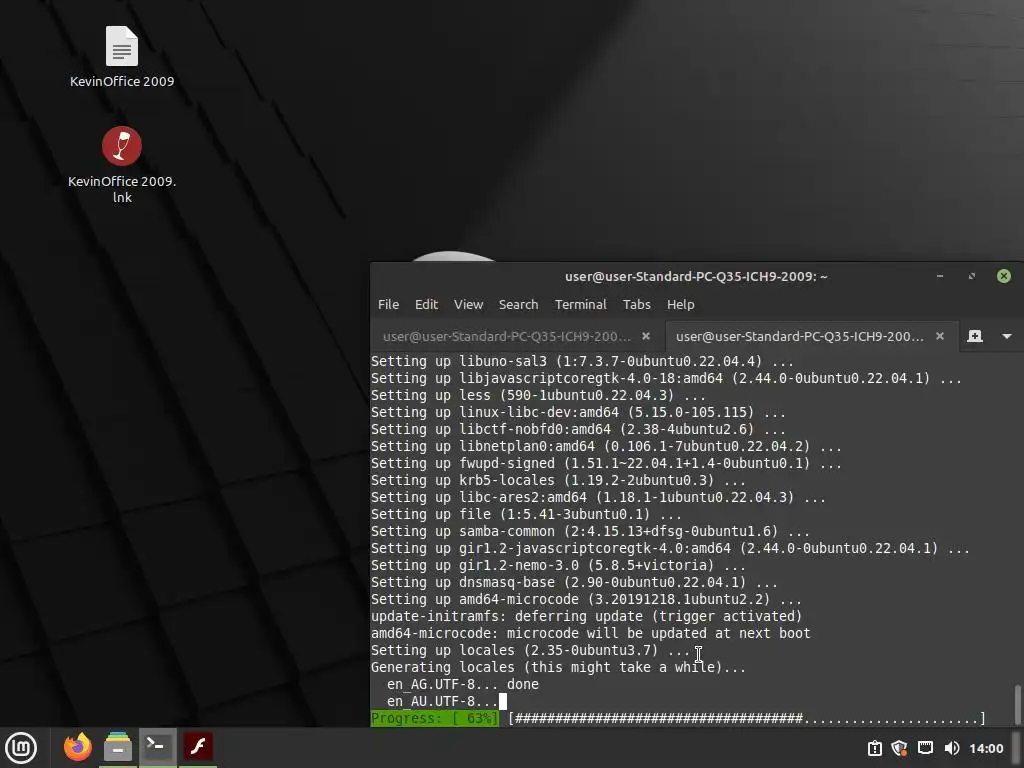
Task: Click the 'Setting up amd64-microcode' line
Action: tap(586, 600)
